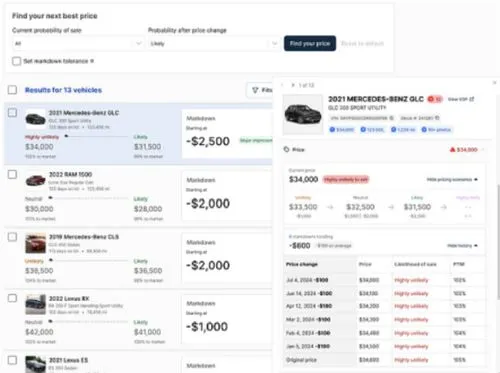
Task: Collapse the Hide history expander
Action: (x=462, y=246)
